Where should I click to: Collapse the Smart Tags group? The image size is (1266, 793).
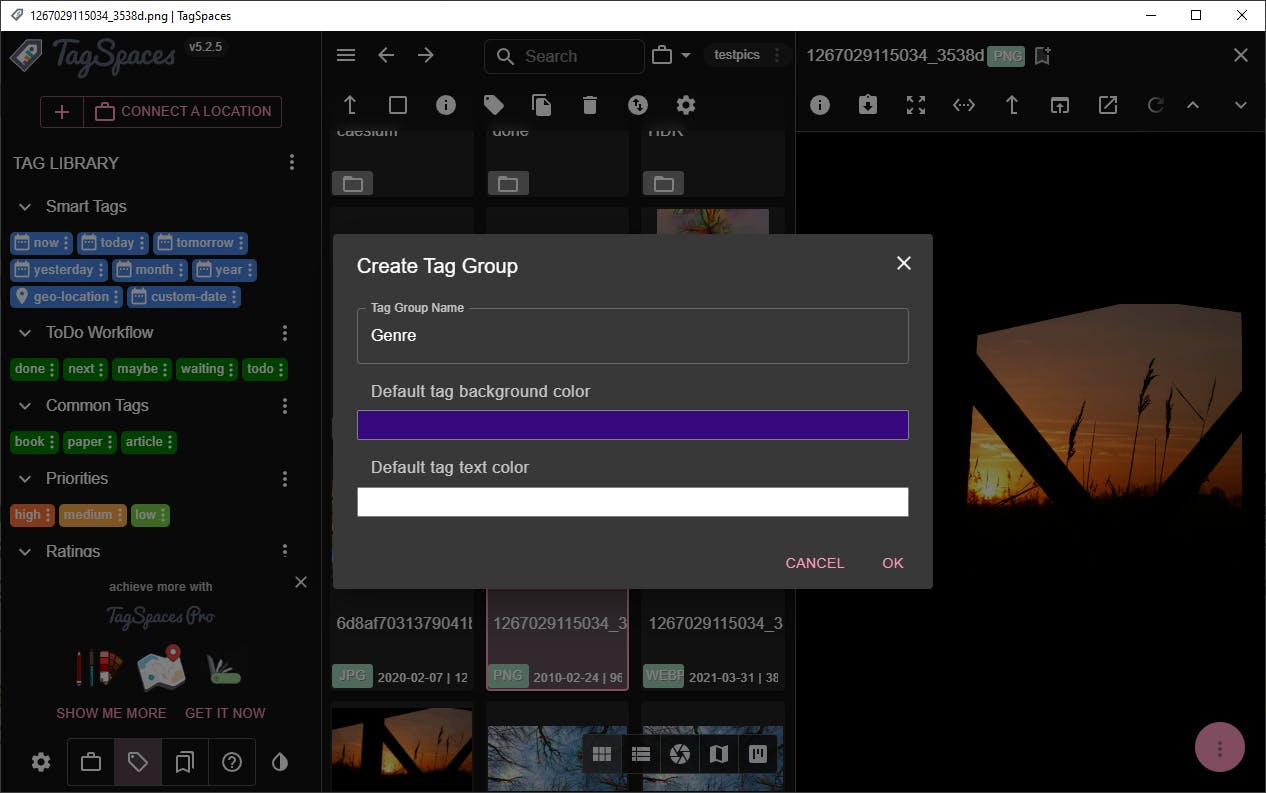pyautogui.click(x=25, y=207)
